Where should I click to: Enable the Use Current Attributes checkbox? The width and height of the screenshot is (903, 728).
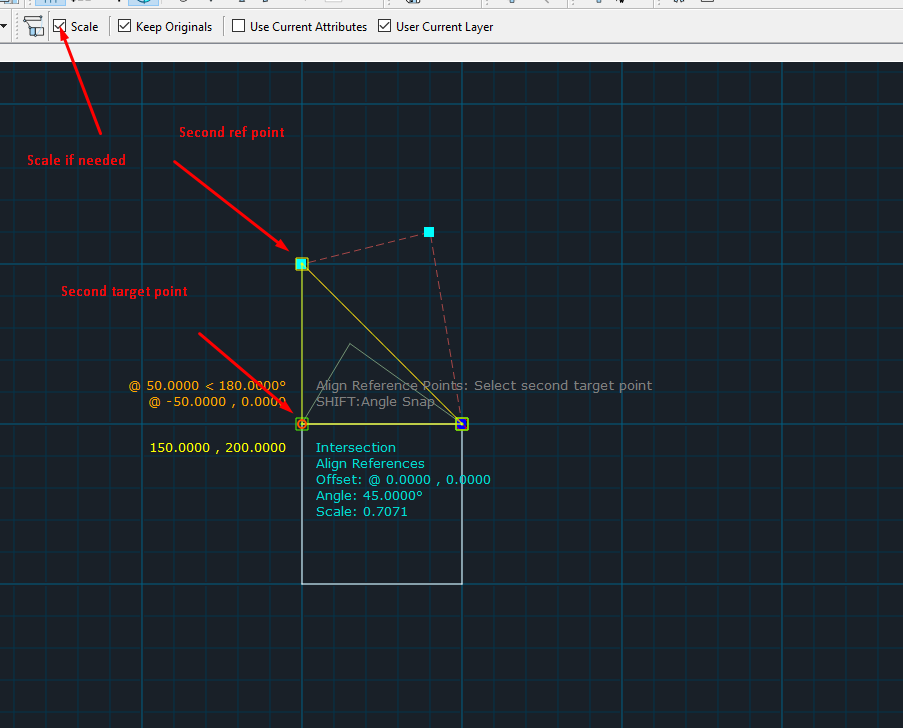tap(239, 26)
